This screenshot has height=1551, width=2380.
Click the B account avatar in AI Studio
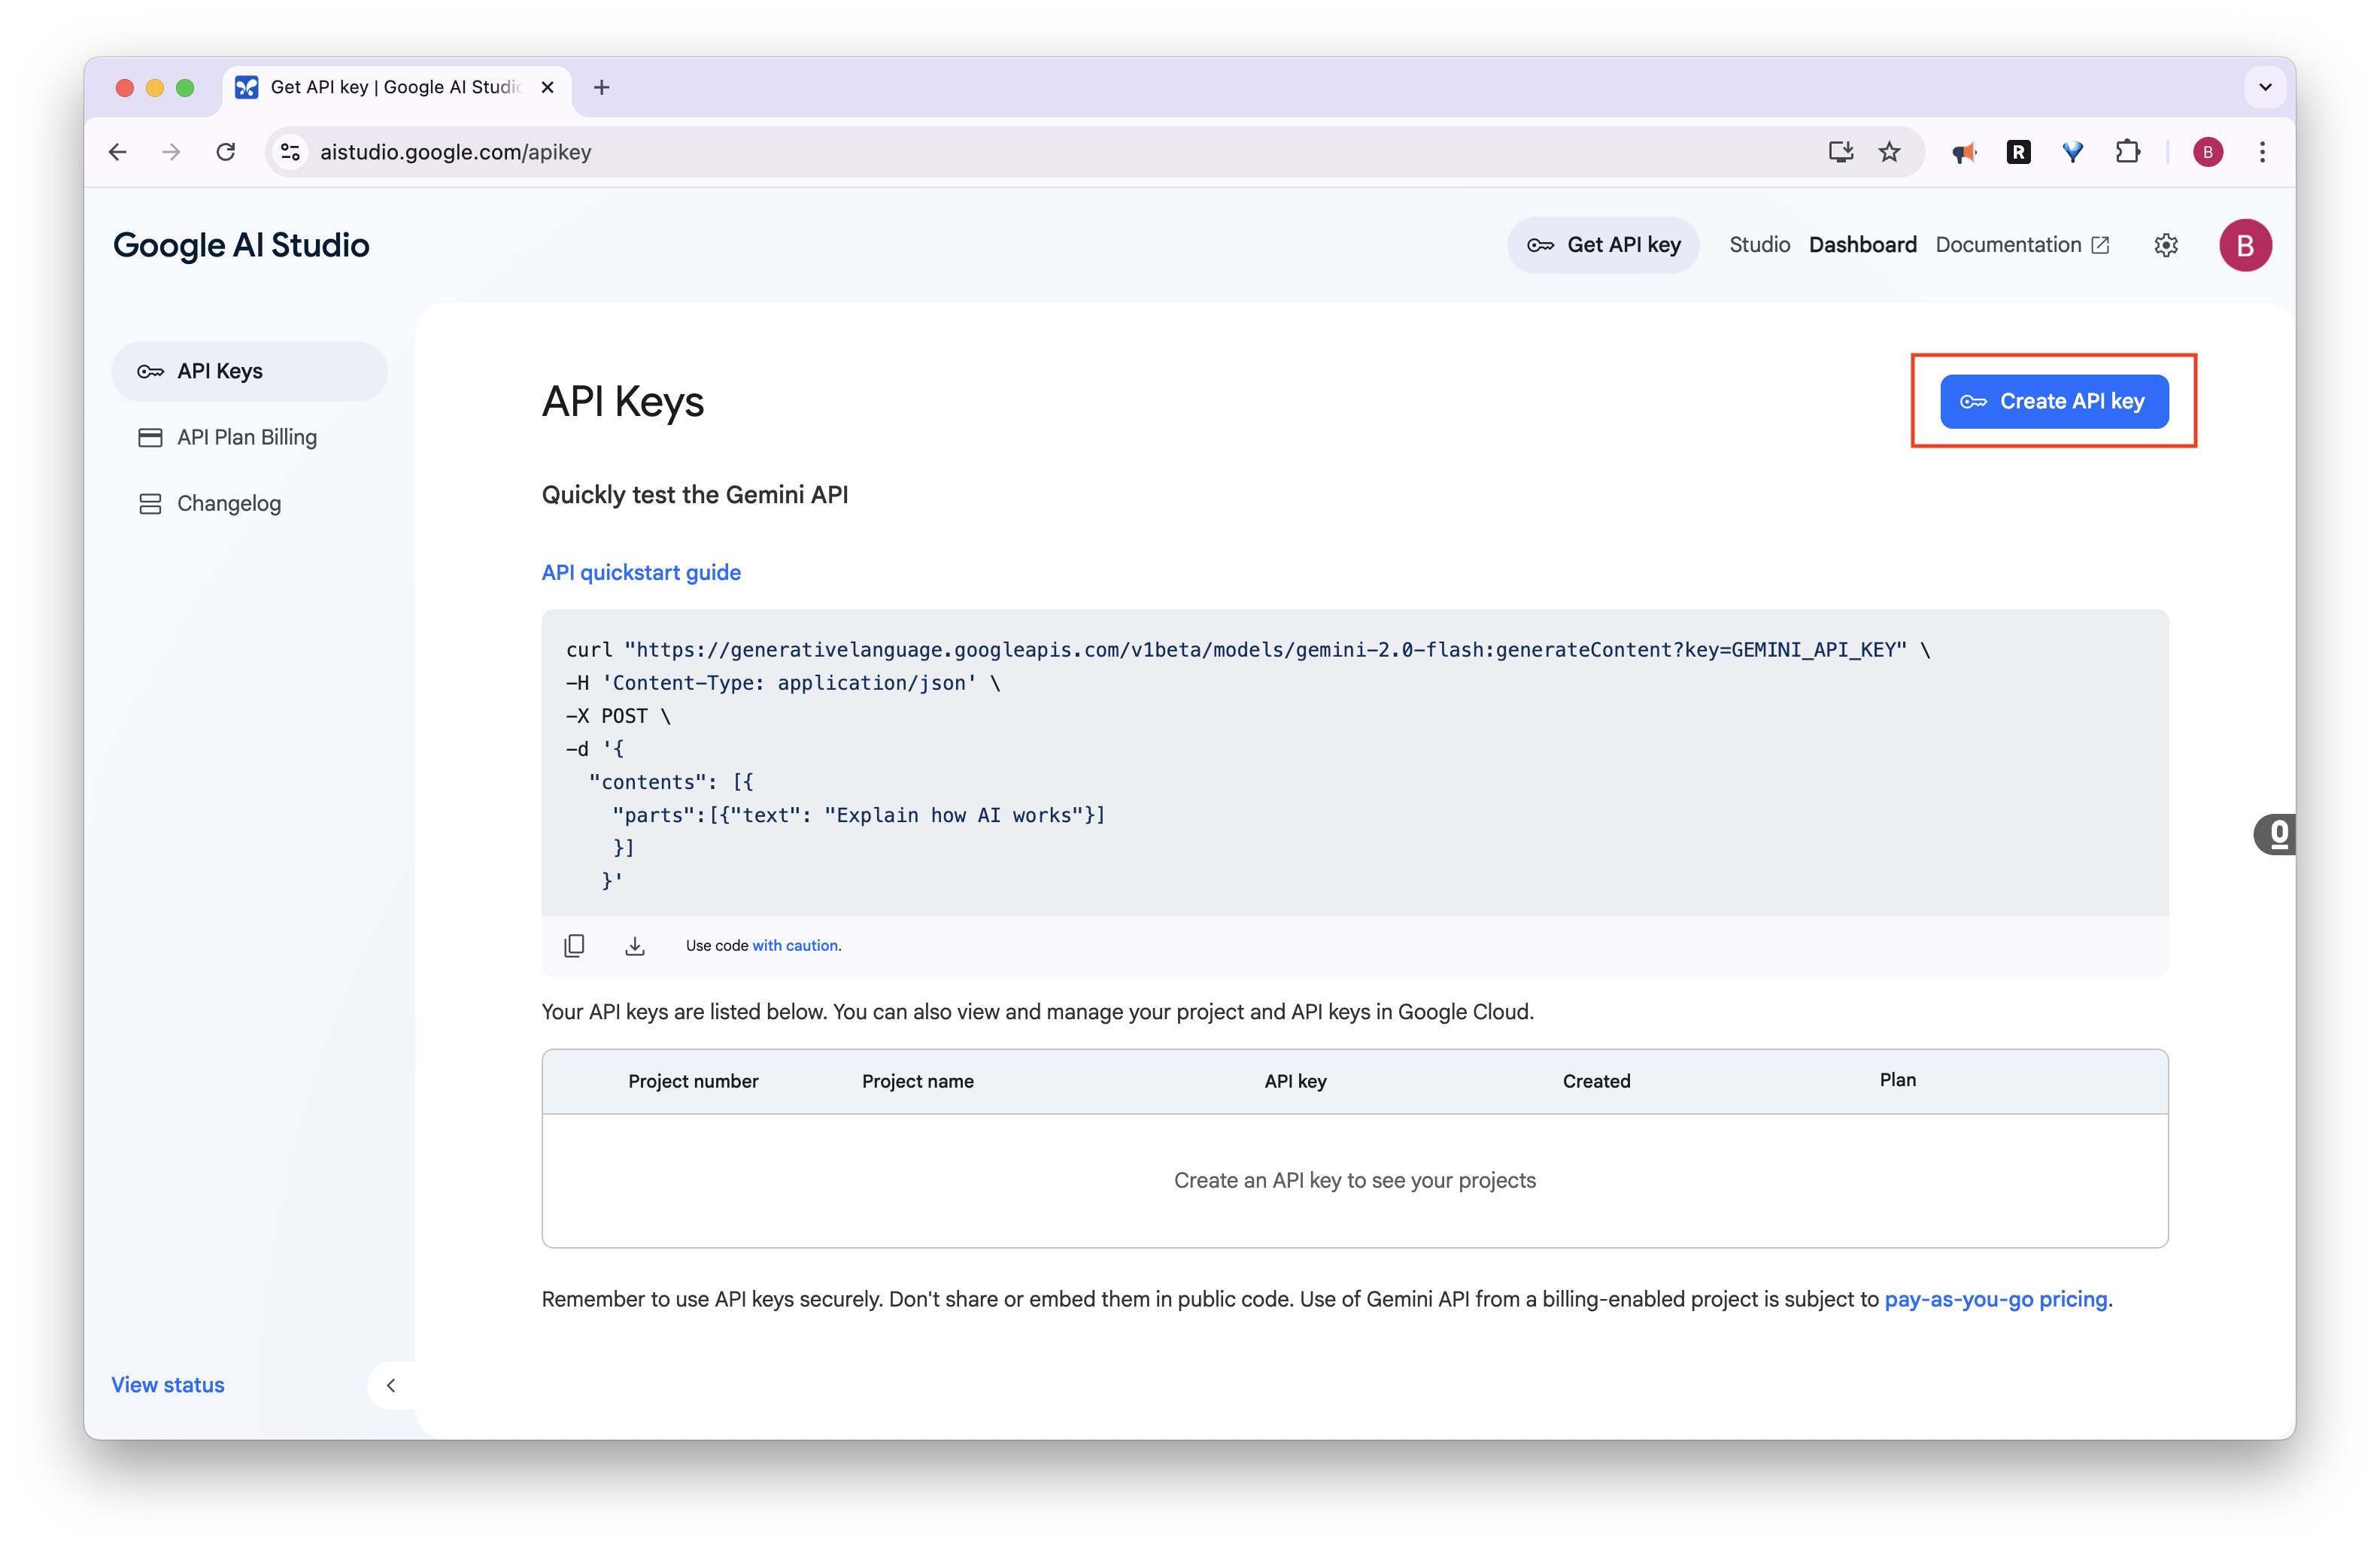click(x=2245, y=245)
